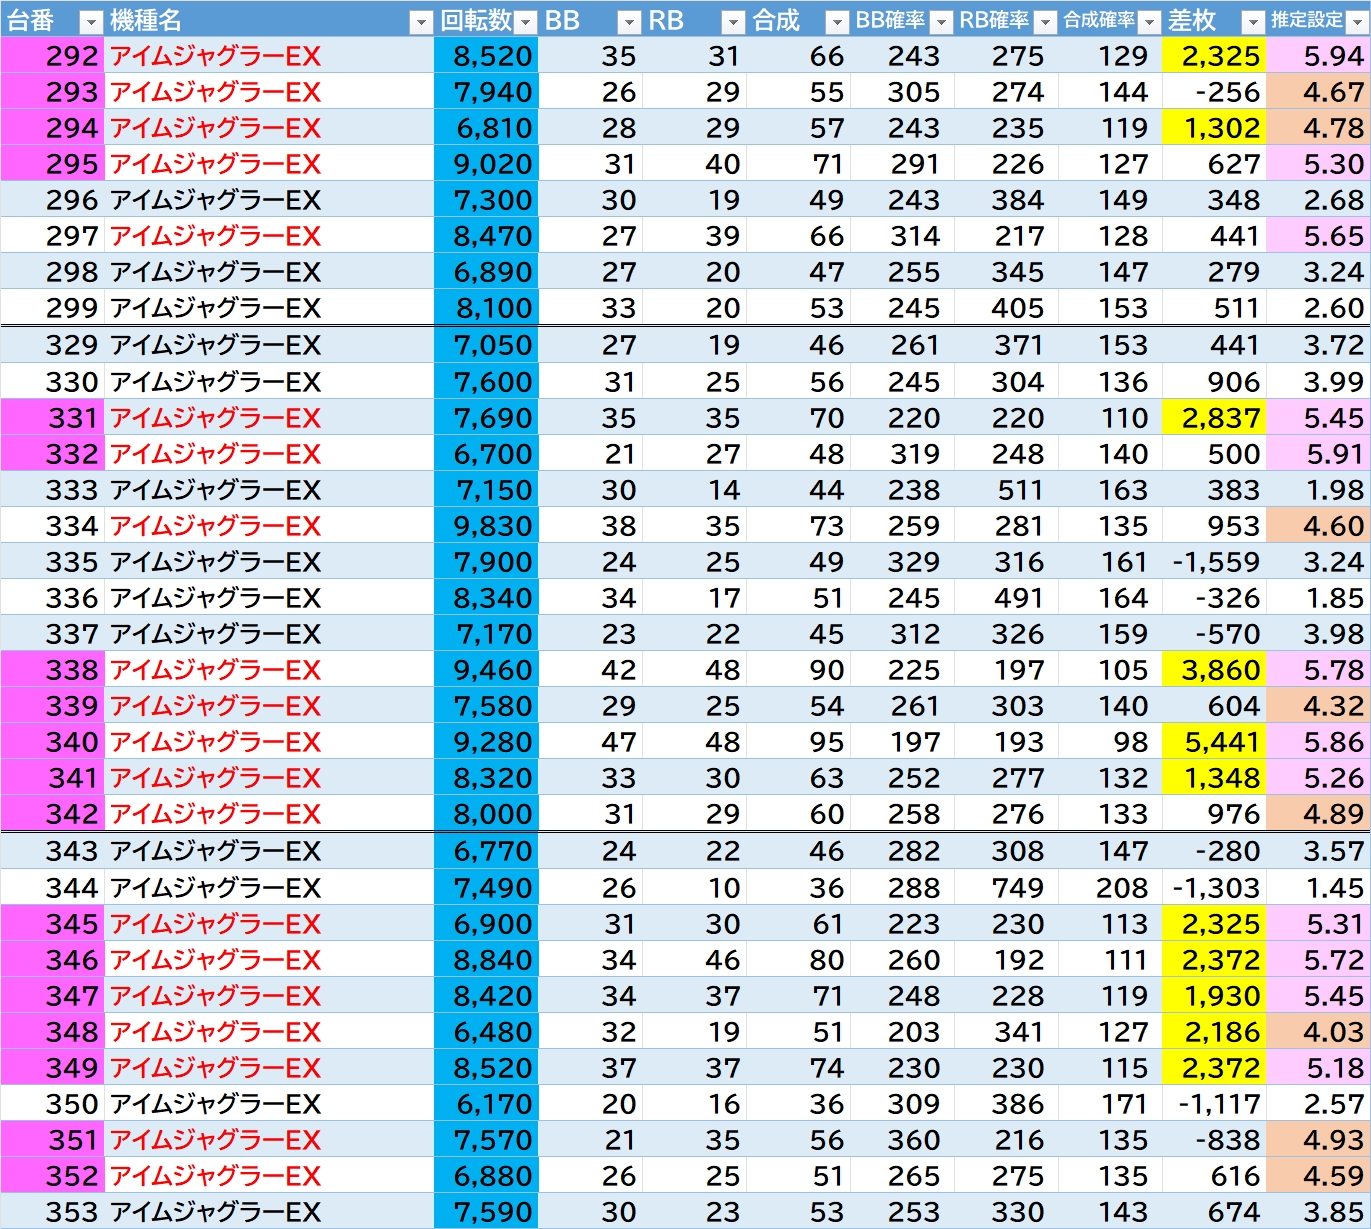Open the 台番 column filter dropdown
This screenshot has height=1229, width=1371.
[x=90, y=22]
